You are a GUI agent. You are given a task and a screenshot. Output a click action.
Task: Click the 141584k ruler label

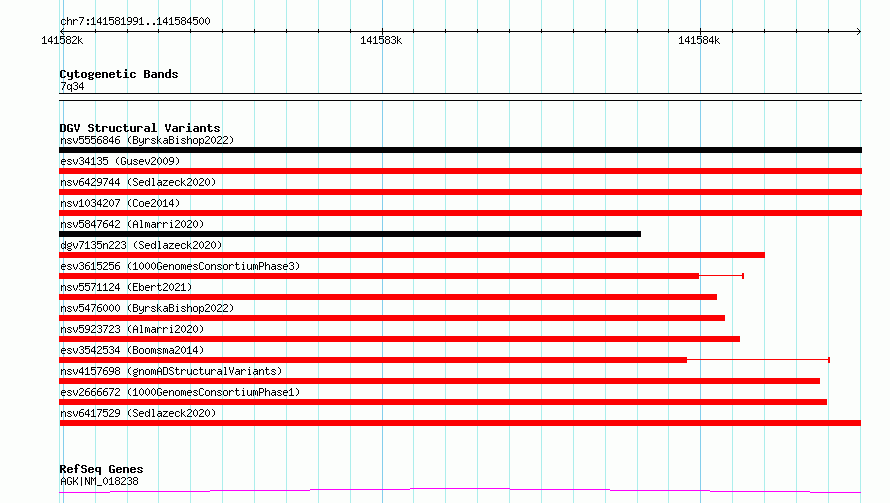click(x=699, y=40)
